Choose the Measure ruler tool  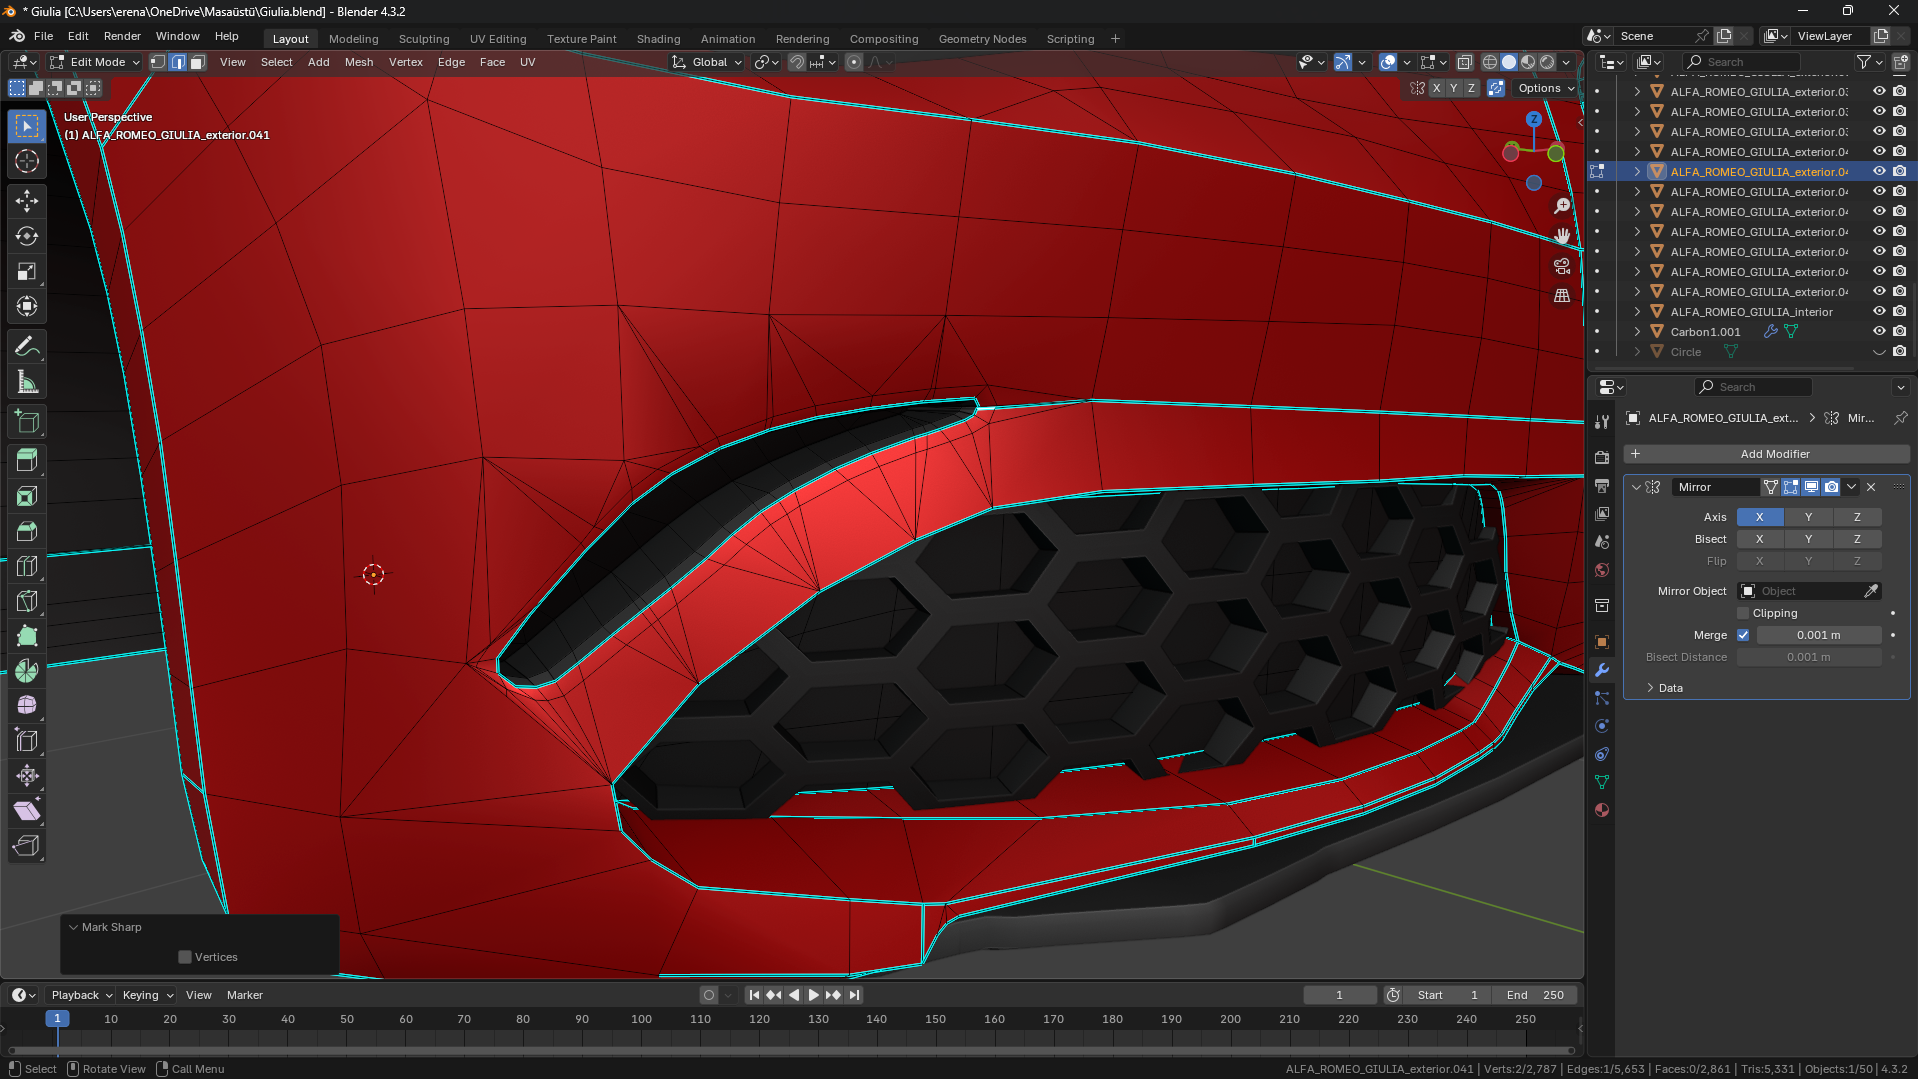[27, 382]
